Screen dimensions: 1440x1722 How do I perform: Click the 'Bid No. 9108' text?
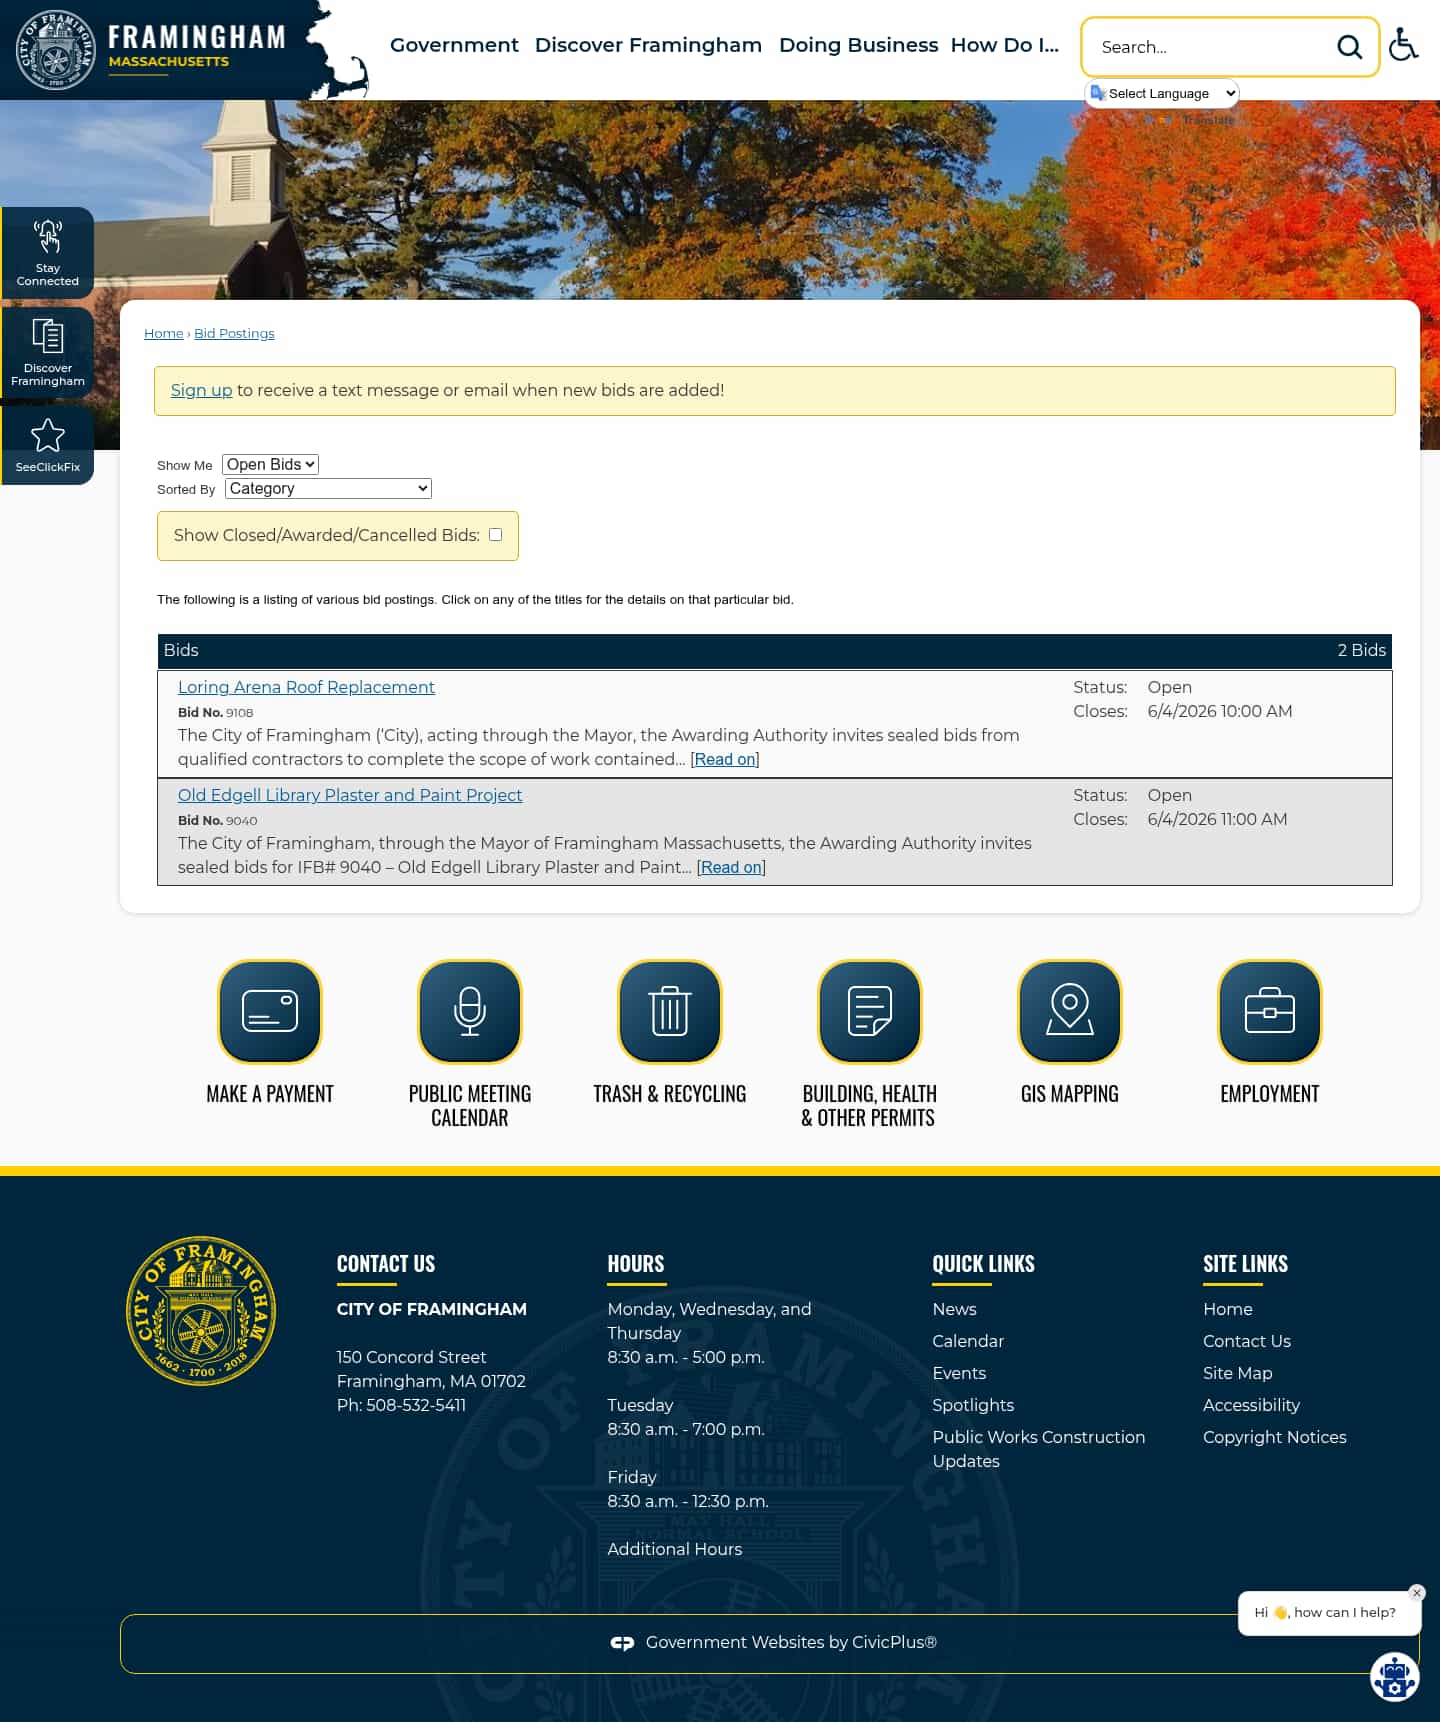tap(215, 712)
